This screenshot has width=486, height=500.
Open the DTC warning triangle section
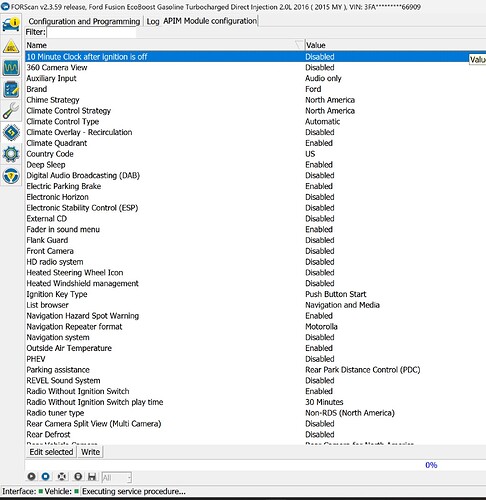click(x=11, y=47)
